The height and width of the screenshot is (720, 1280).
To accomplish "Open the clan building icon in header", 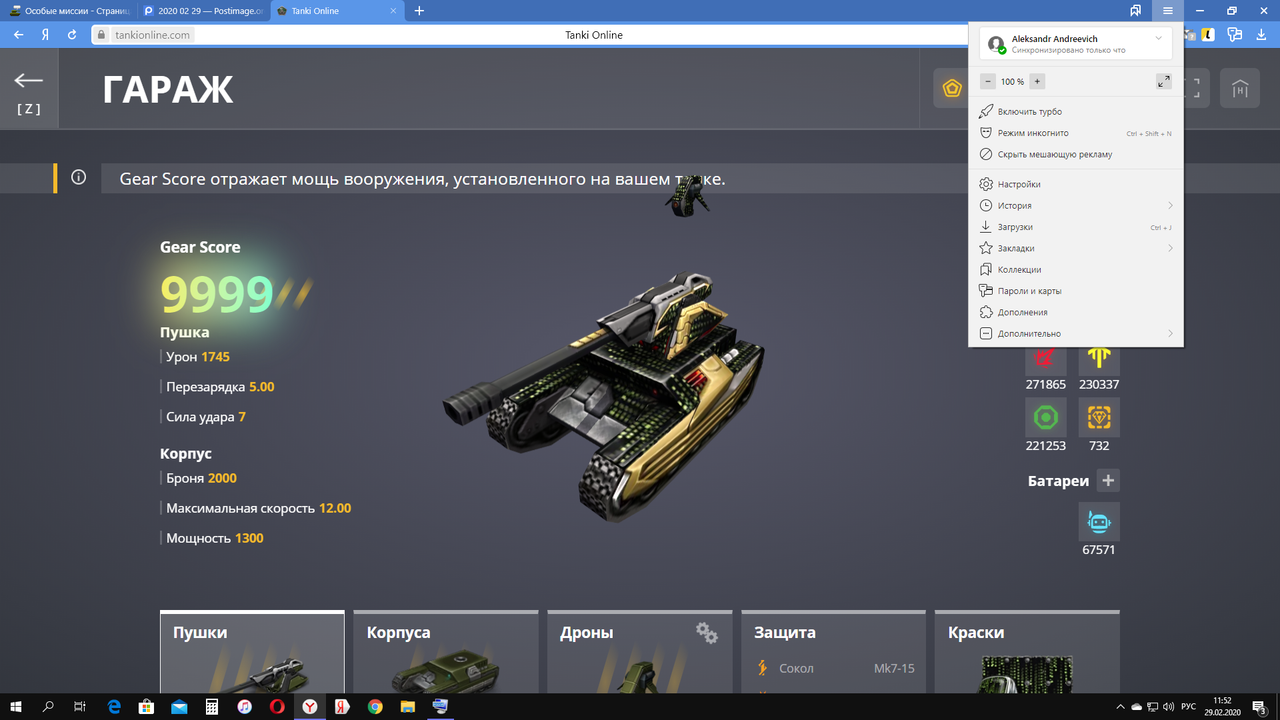I will click(x=1240, y=89).
